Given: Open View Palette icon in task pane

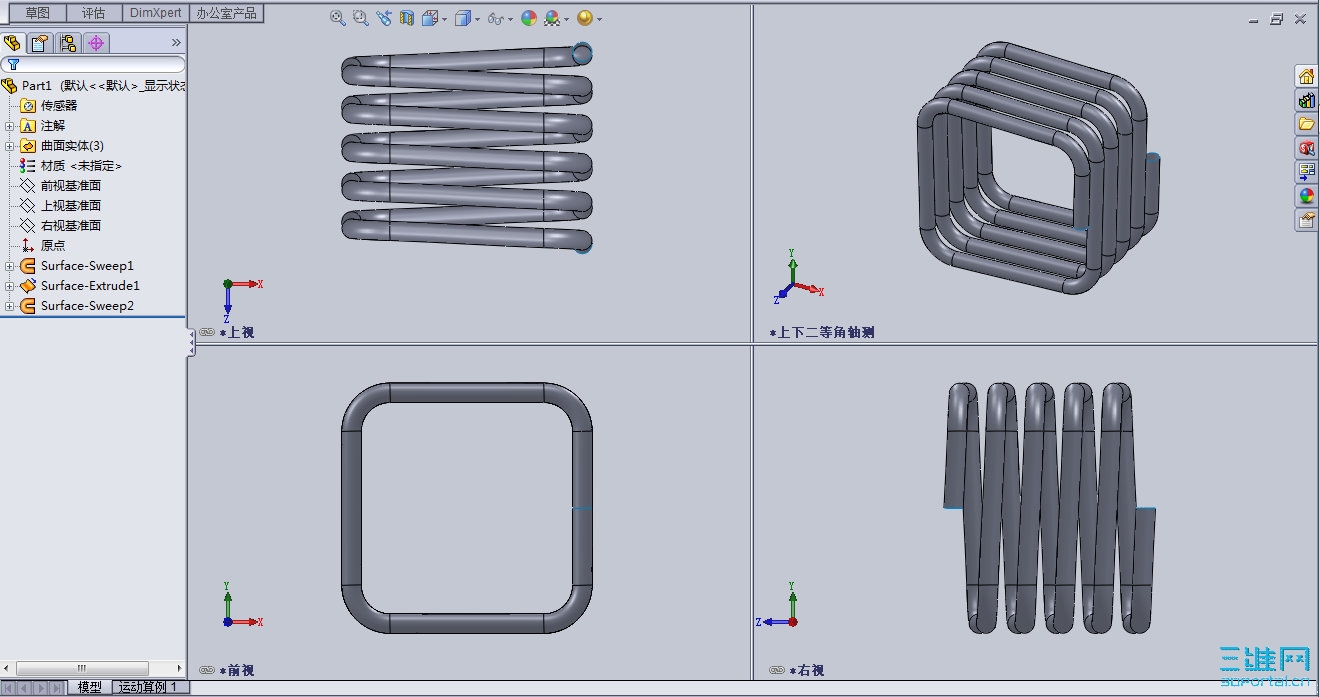Looking at the screenshot, I should pyautogui.click(x=1306, y=172).
